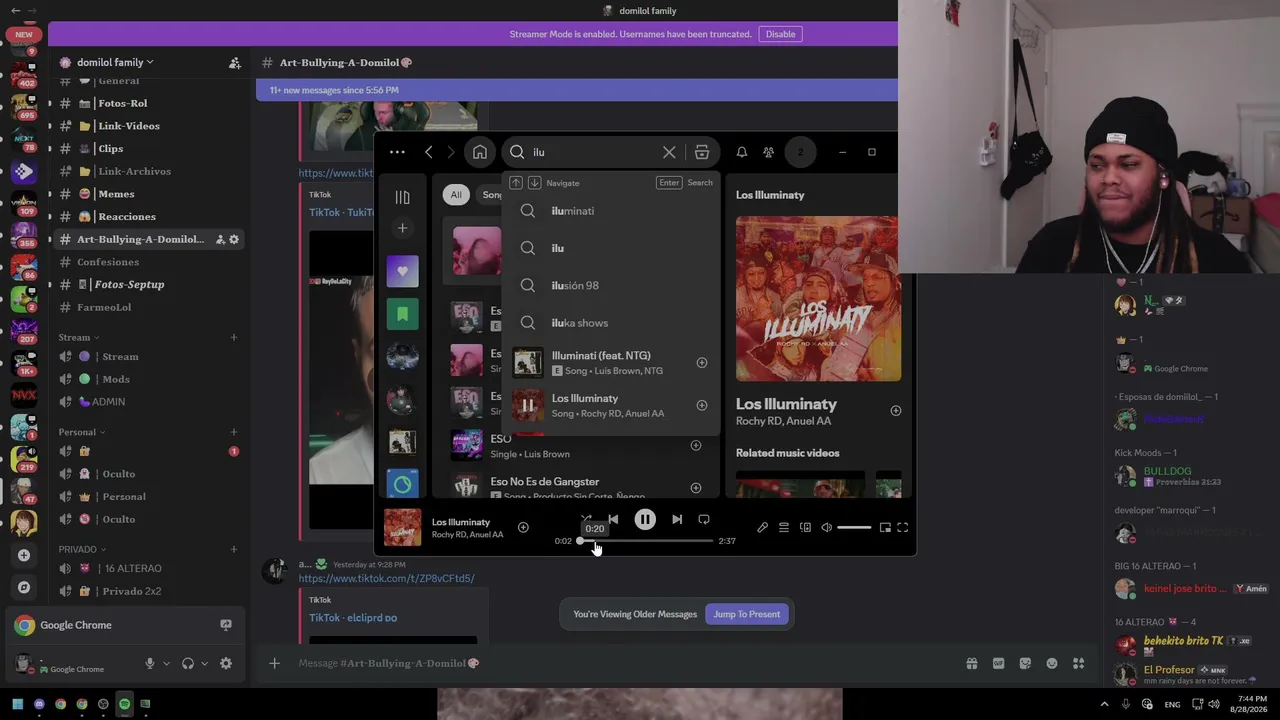
Task: Show hidden system tray icons
Action: 1105,704
